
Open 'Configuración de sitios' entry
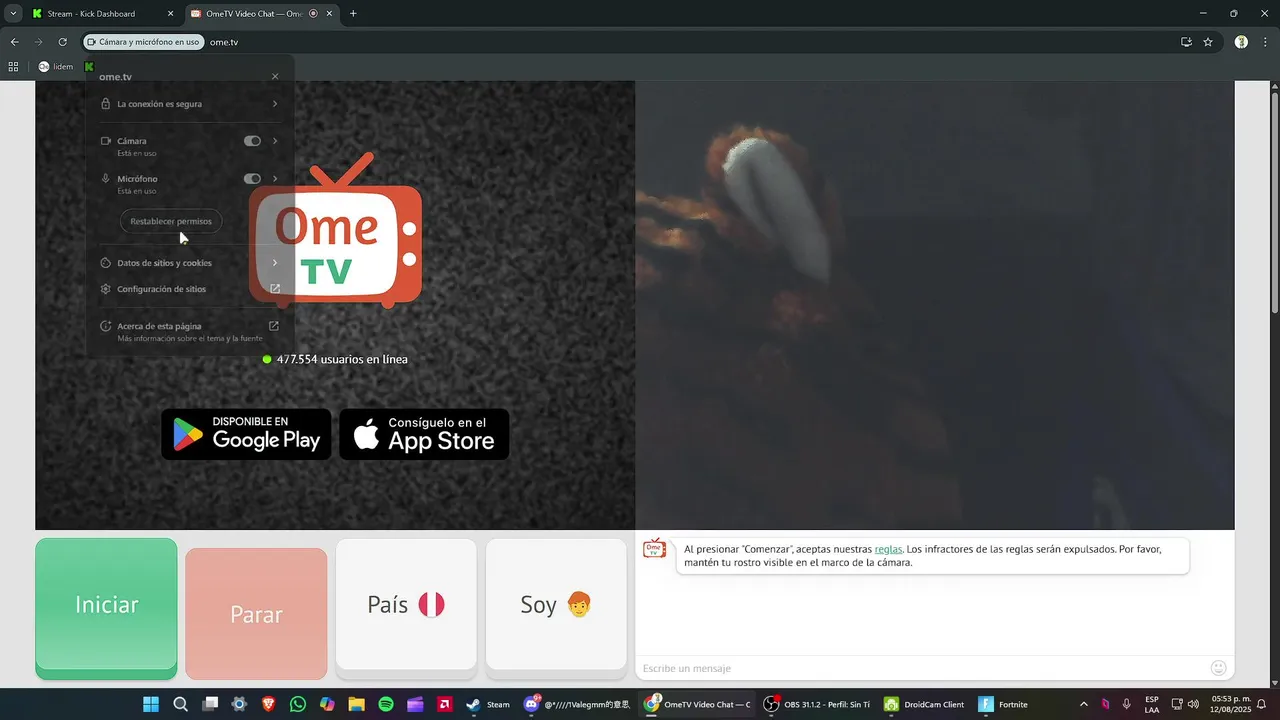pyautogui.click(x=190, y=289)
